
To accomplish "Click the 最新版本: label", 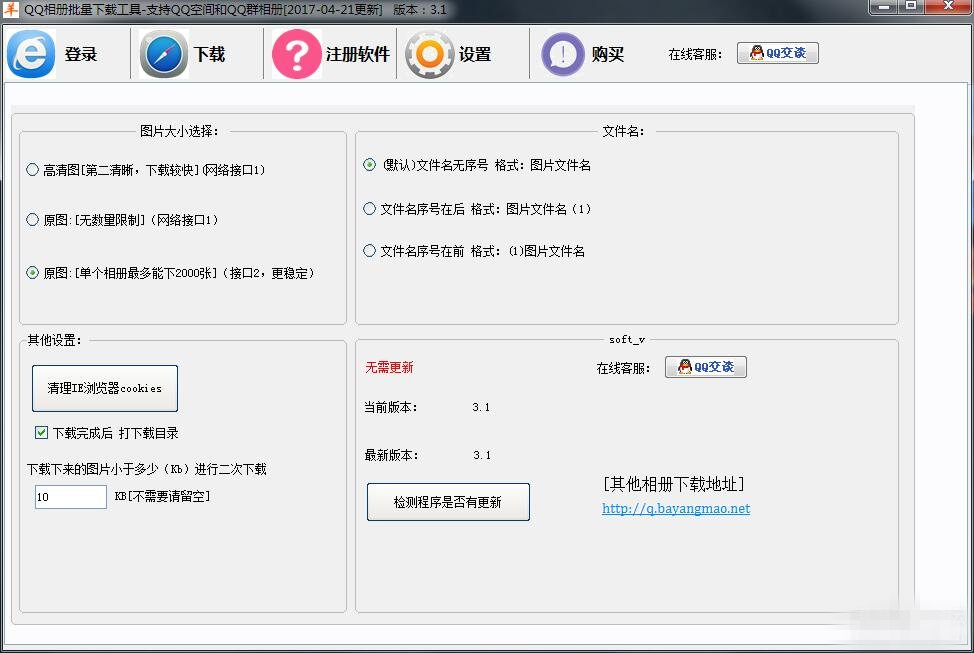I will (x=391, y=455).
